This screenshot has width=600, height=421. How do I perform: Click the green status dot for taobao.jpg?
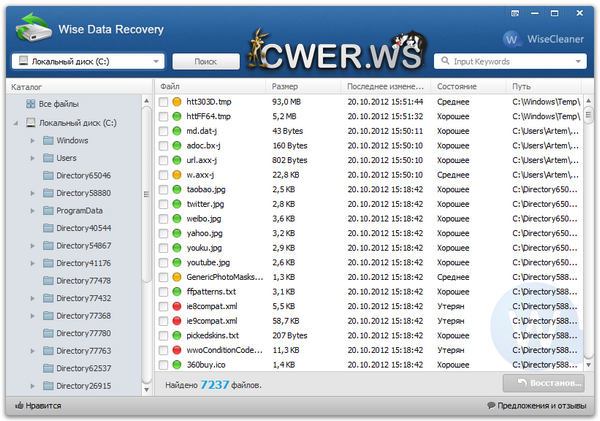[x=176, y=189]
